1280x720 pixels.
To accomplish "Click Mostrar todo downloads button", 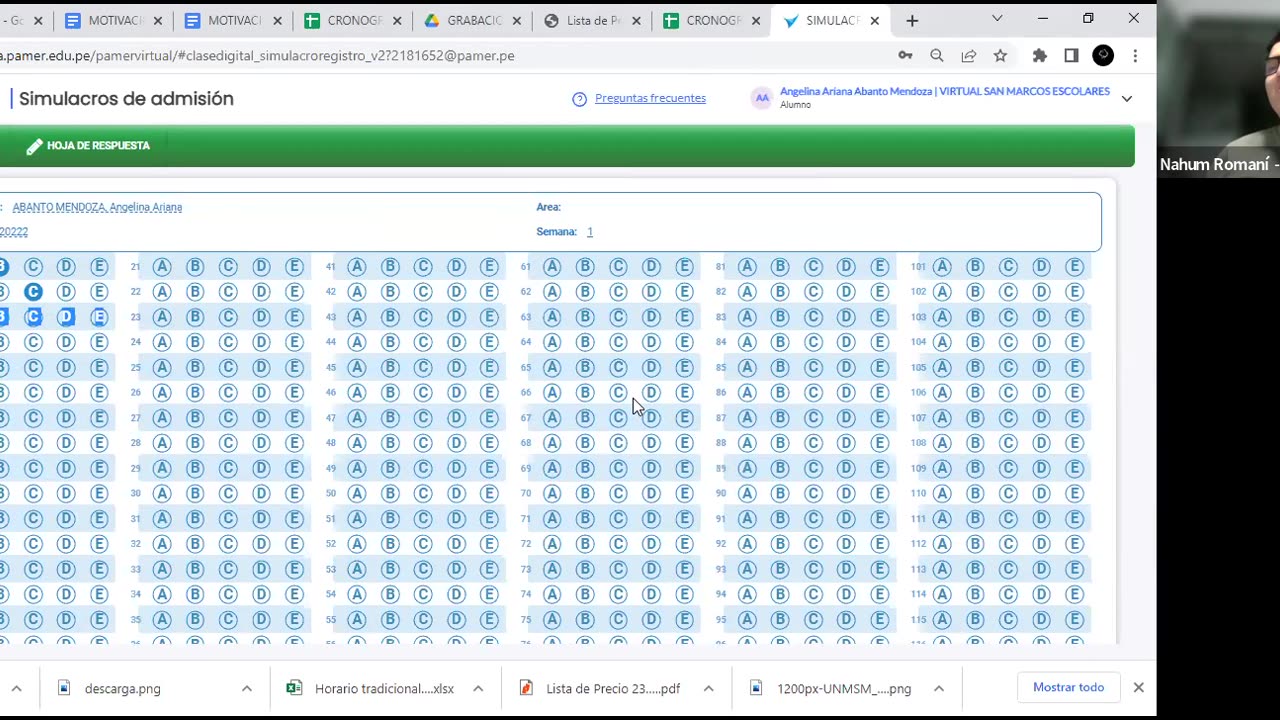I will click(1068, 687).
